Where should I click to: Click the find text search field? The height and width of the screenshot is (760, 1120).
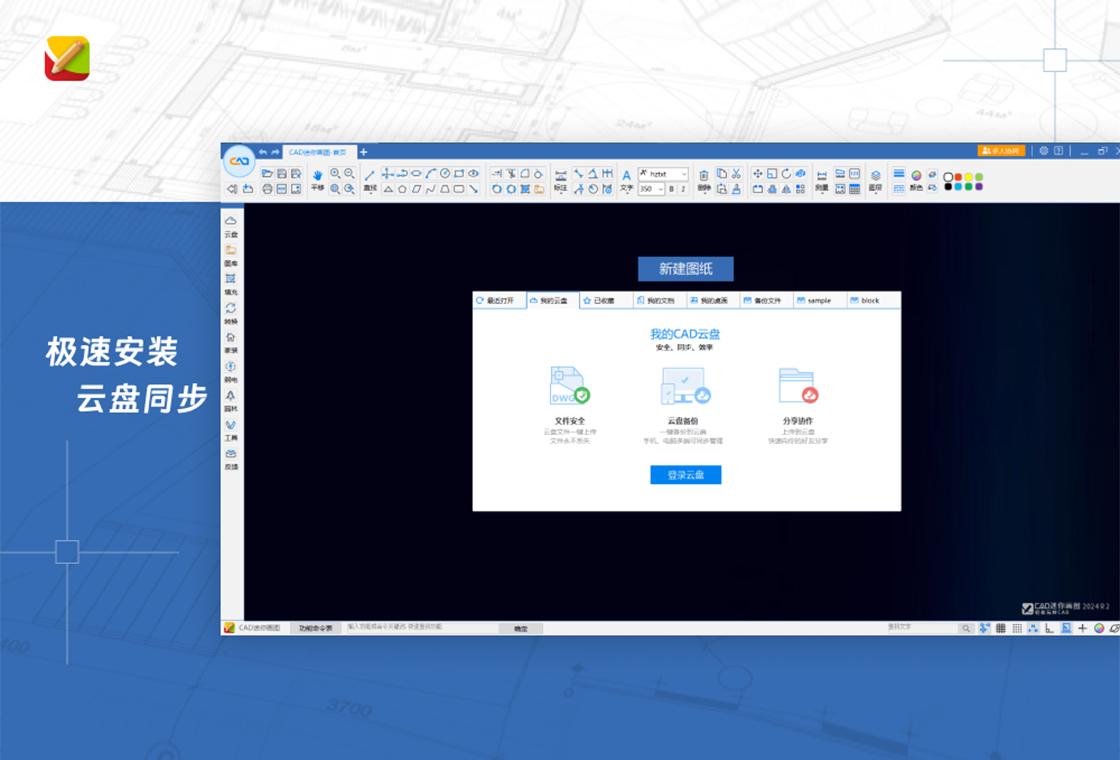tap(922, 628)
